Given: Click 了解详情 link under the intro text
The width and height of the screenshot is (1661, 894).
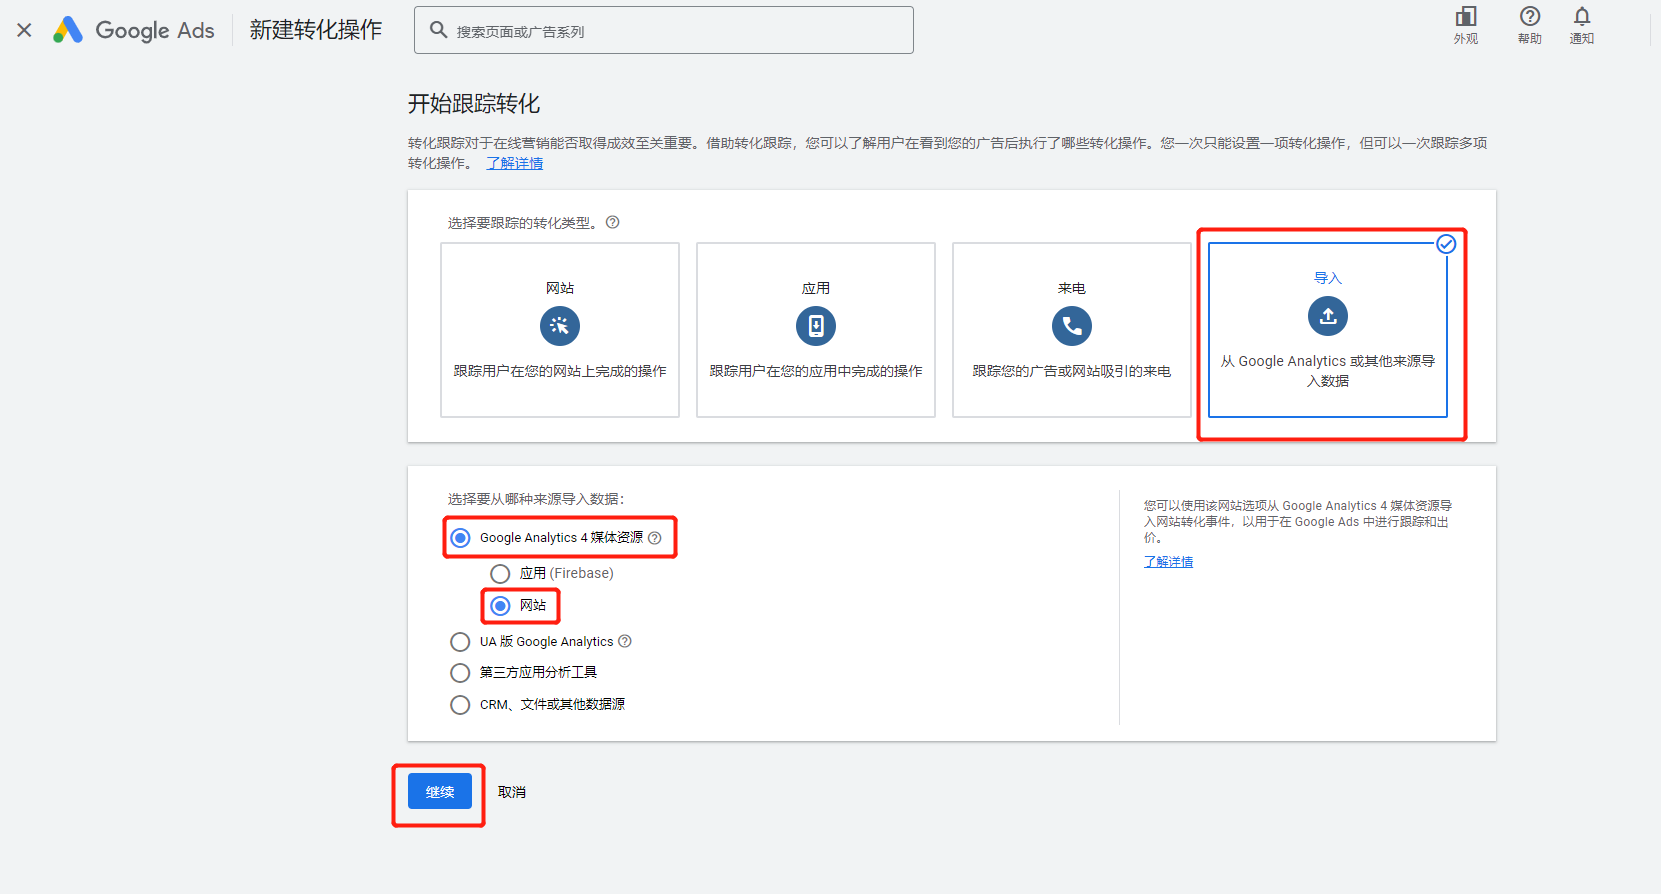Looking at the screenshot, I should click(x=515, y=163).
